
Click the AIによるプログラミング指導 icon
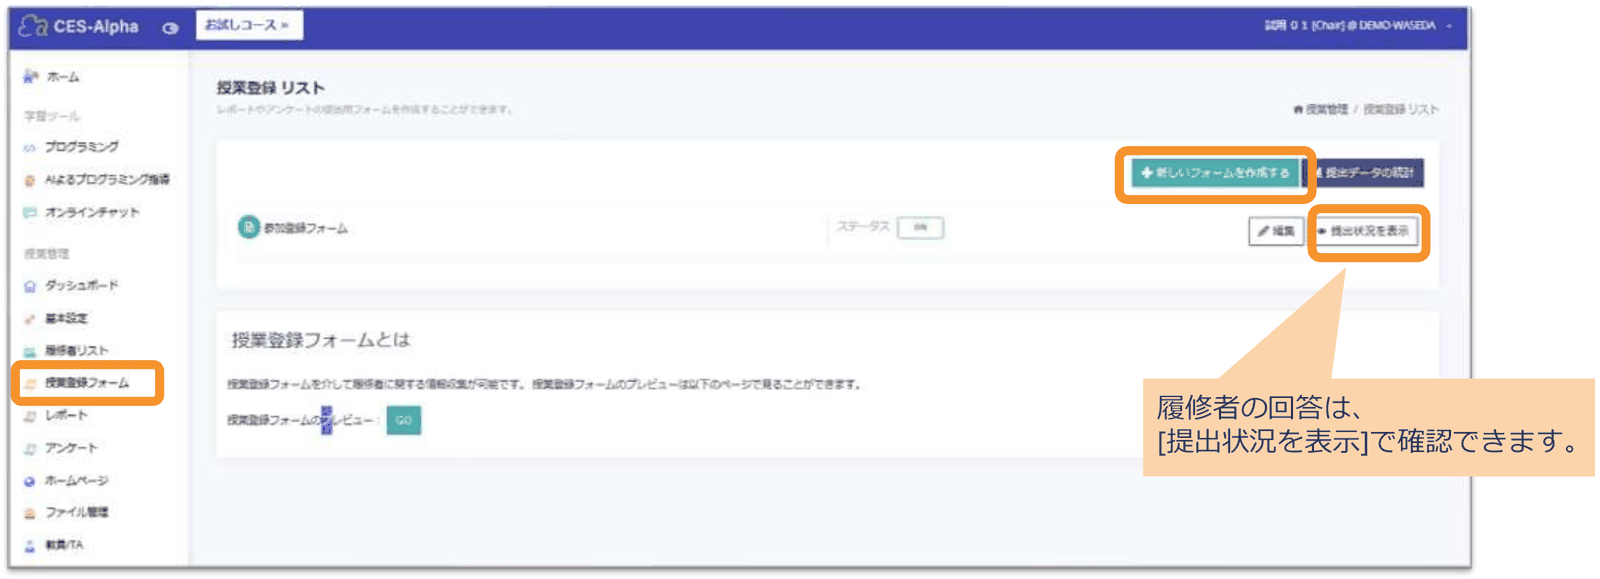(x=29, y=180)
